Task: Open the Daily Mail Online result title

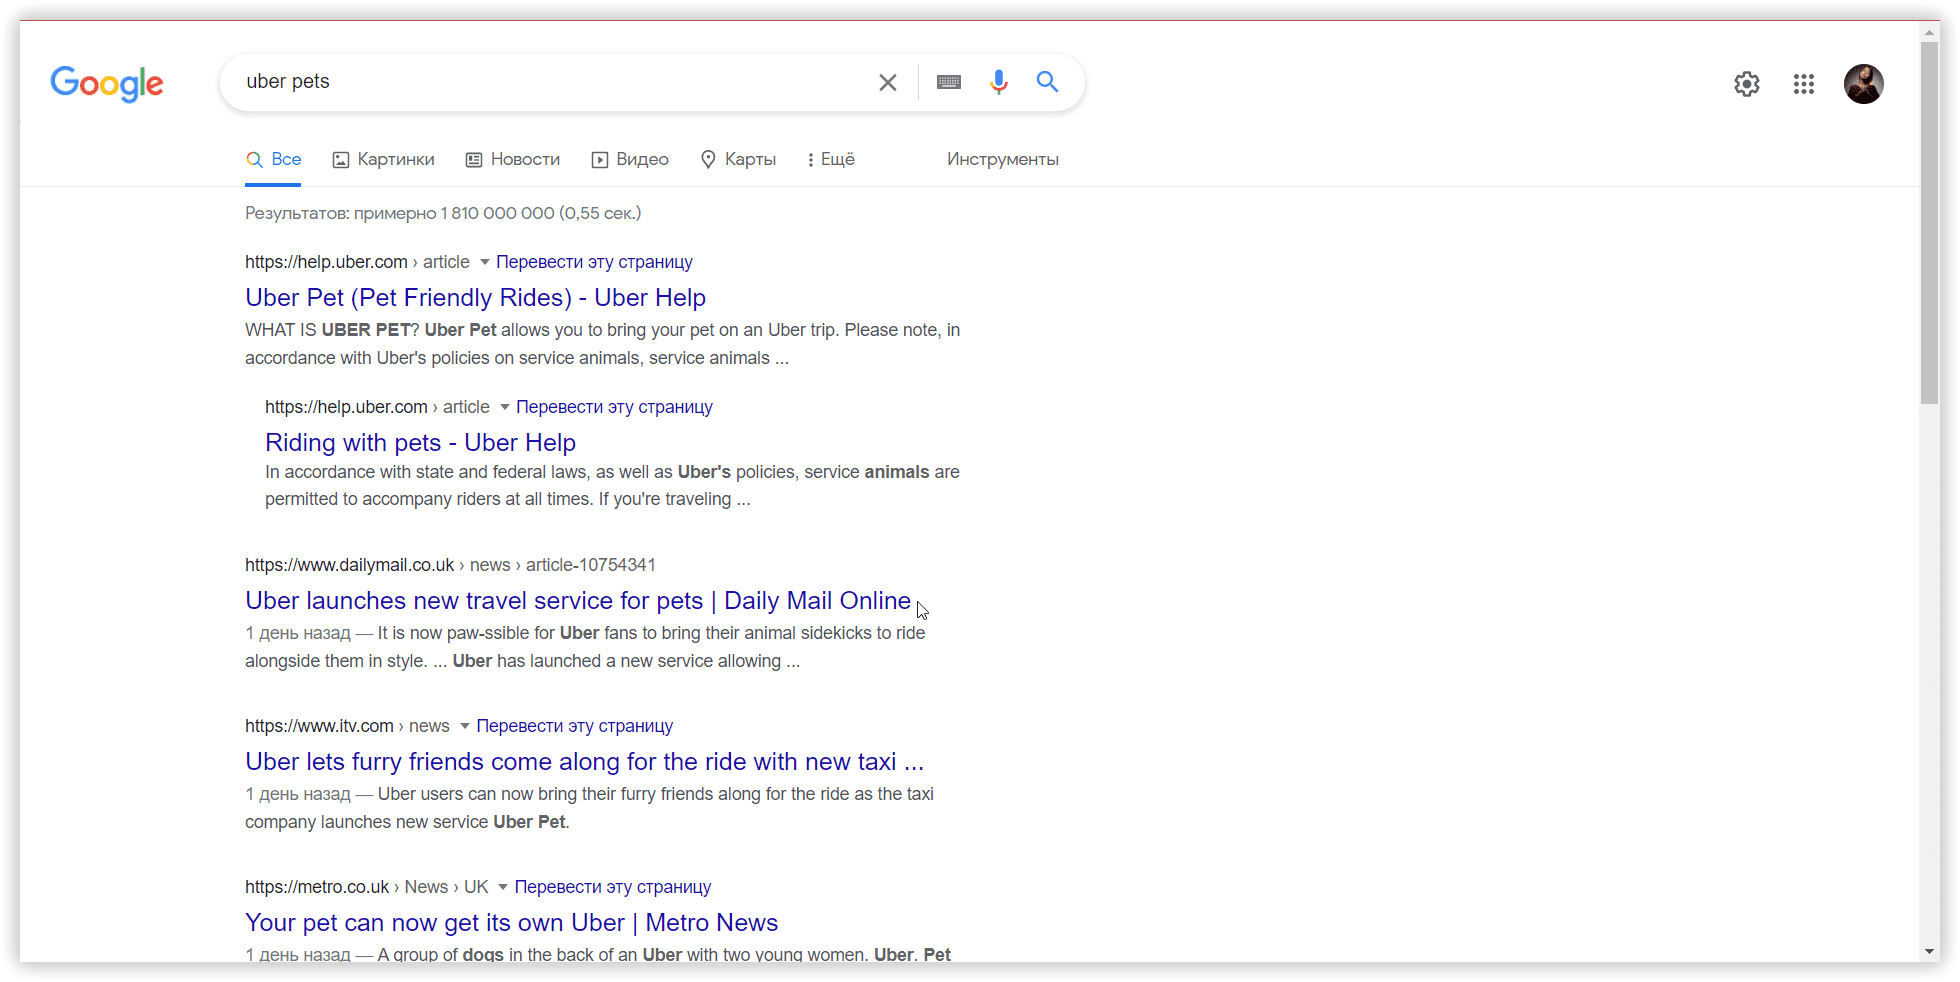Action: (578, 601)
